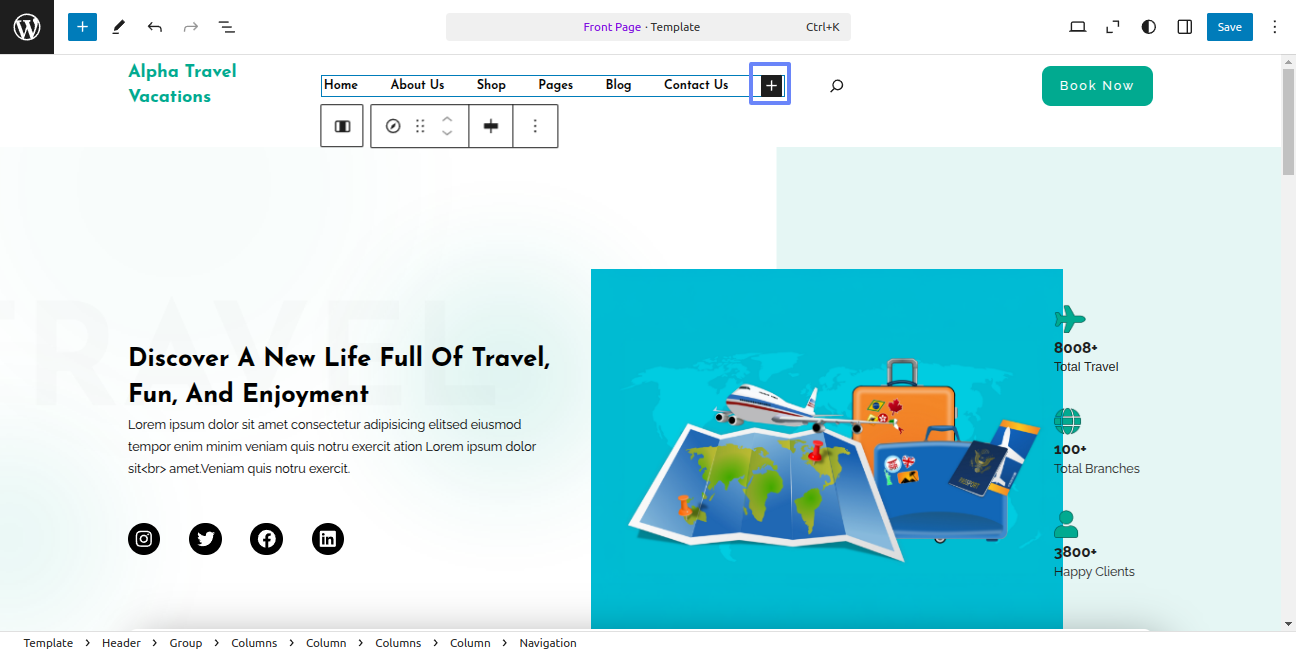Select the Lorem ipsum paragraph text
Image resolution: width=1296 pixels, height=653 pixels.
click(x=332, y=446)
